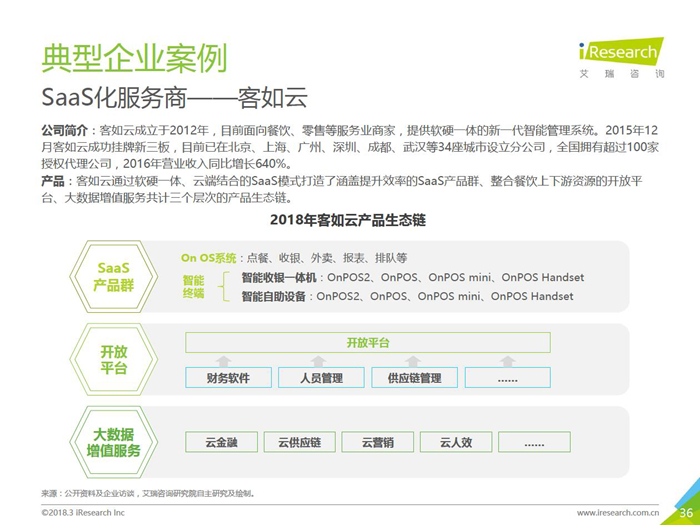This screenshot has width=700, height=525.
Task: Click the 云营销 box
Action: coord(378,442)
